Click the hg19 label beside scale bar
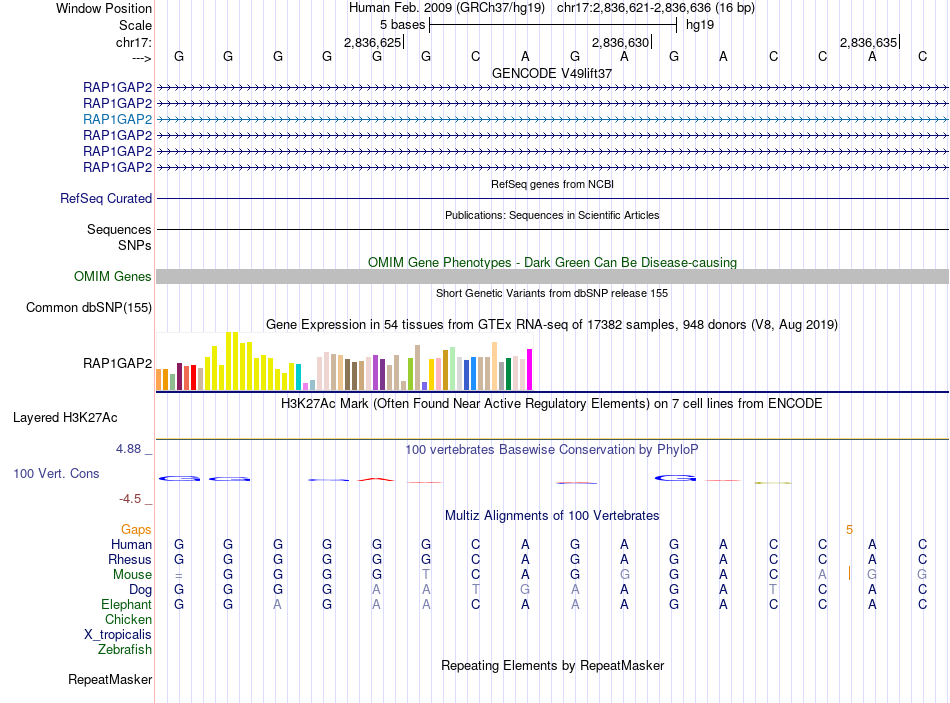This screenshot has height=703, width=950. coord(700,25)
